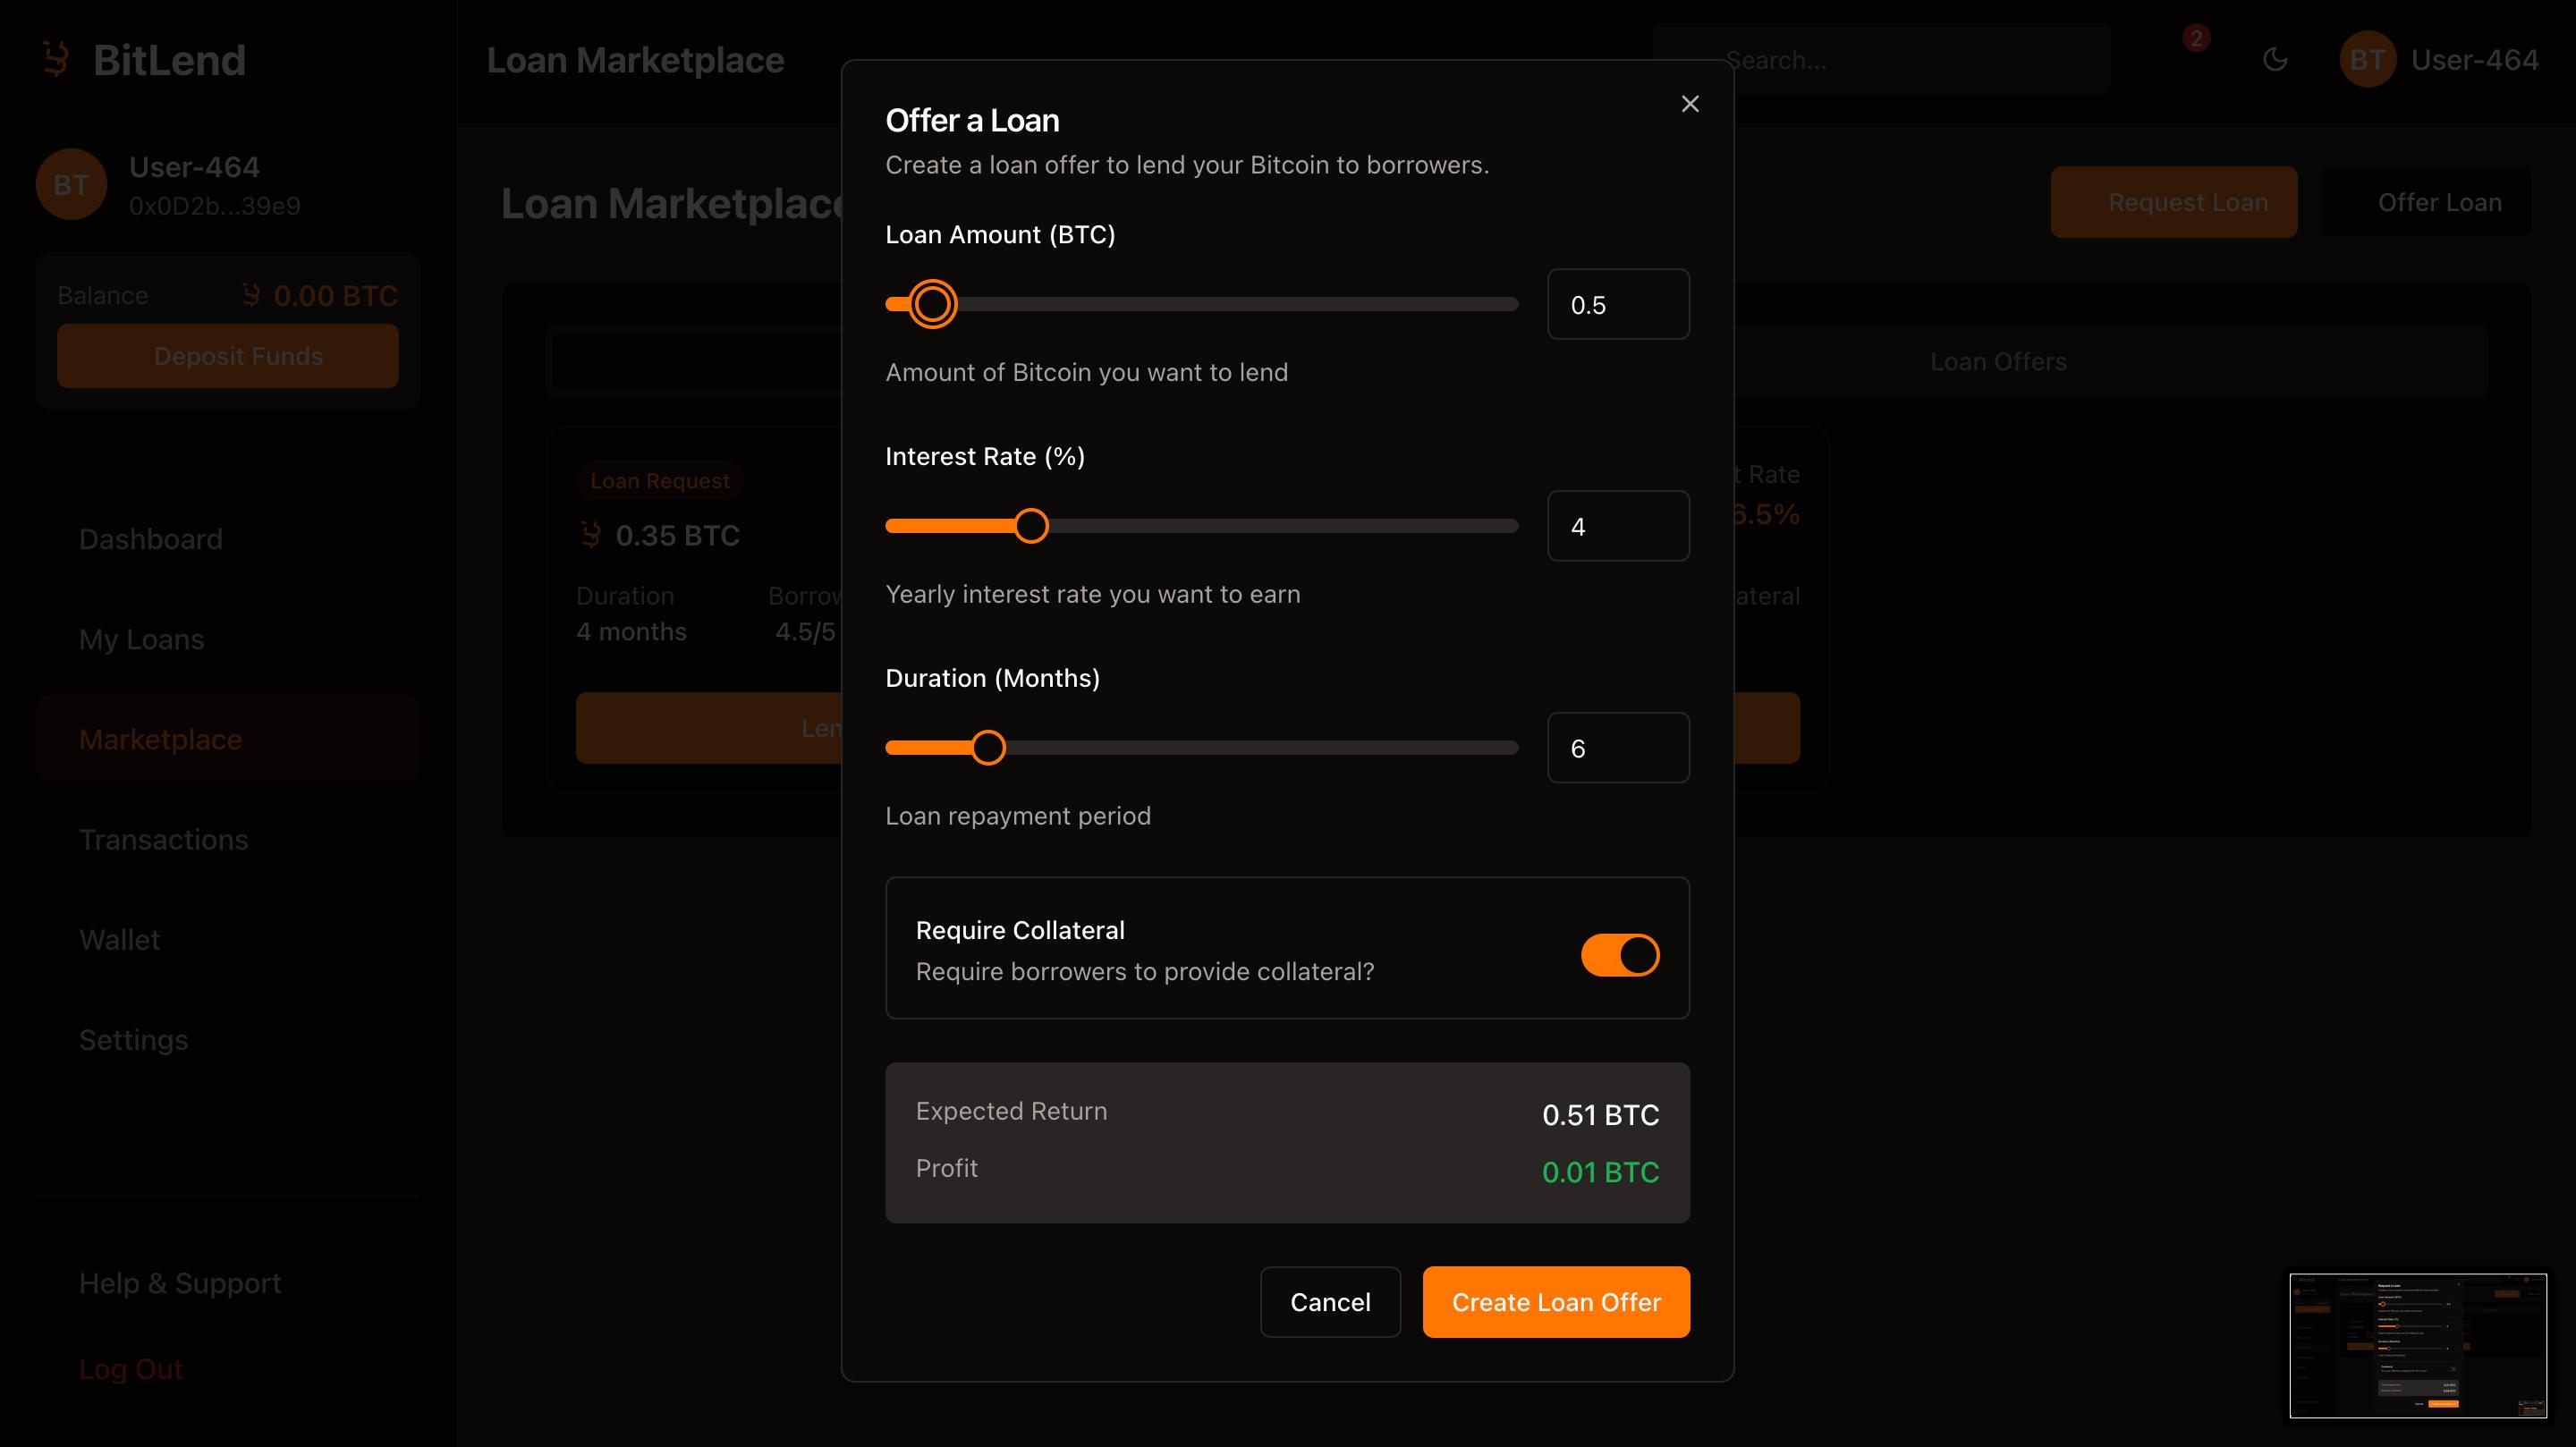2576x1447 pixels.
Task: Click the Bitcoin icon beside balance
Action: tap(251, 295)
